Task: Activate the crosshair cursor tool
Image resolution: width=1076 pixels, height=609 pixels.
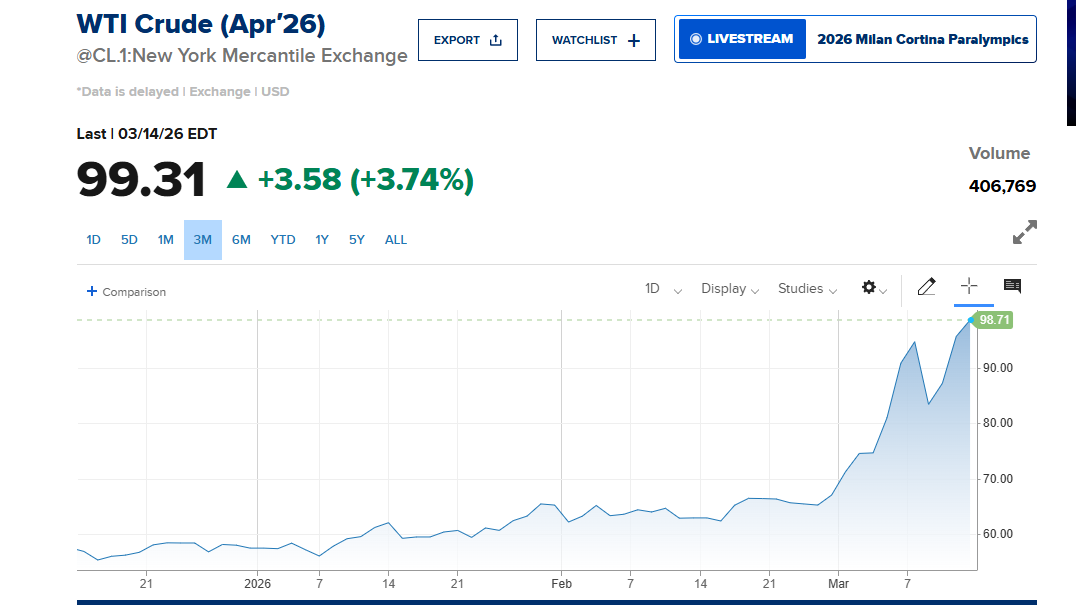Action: click(967, 287)
